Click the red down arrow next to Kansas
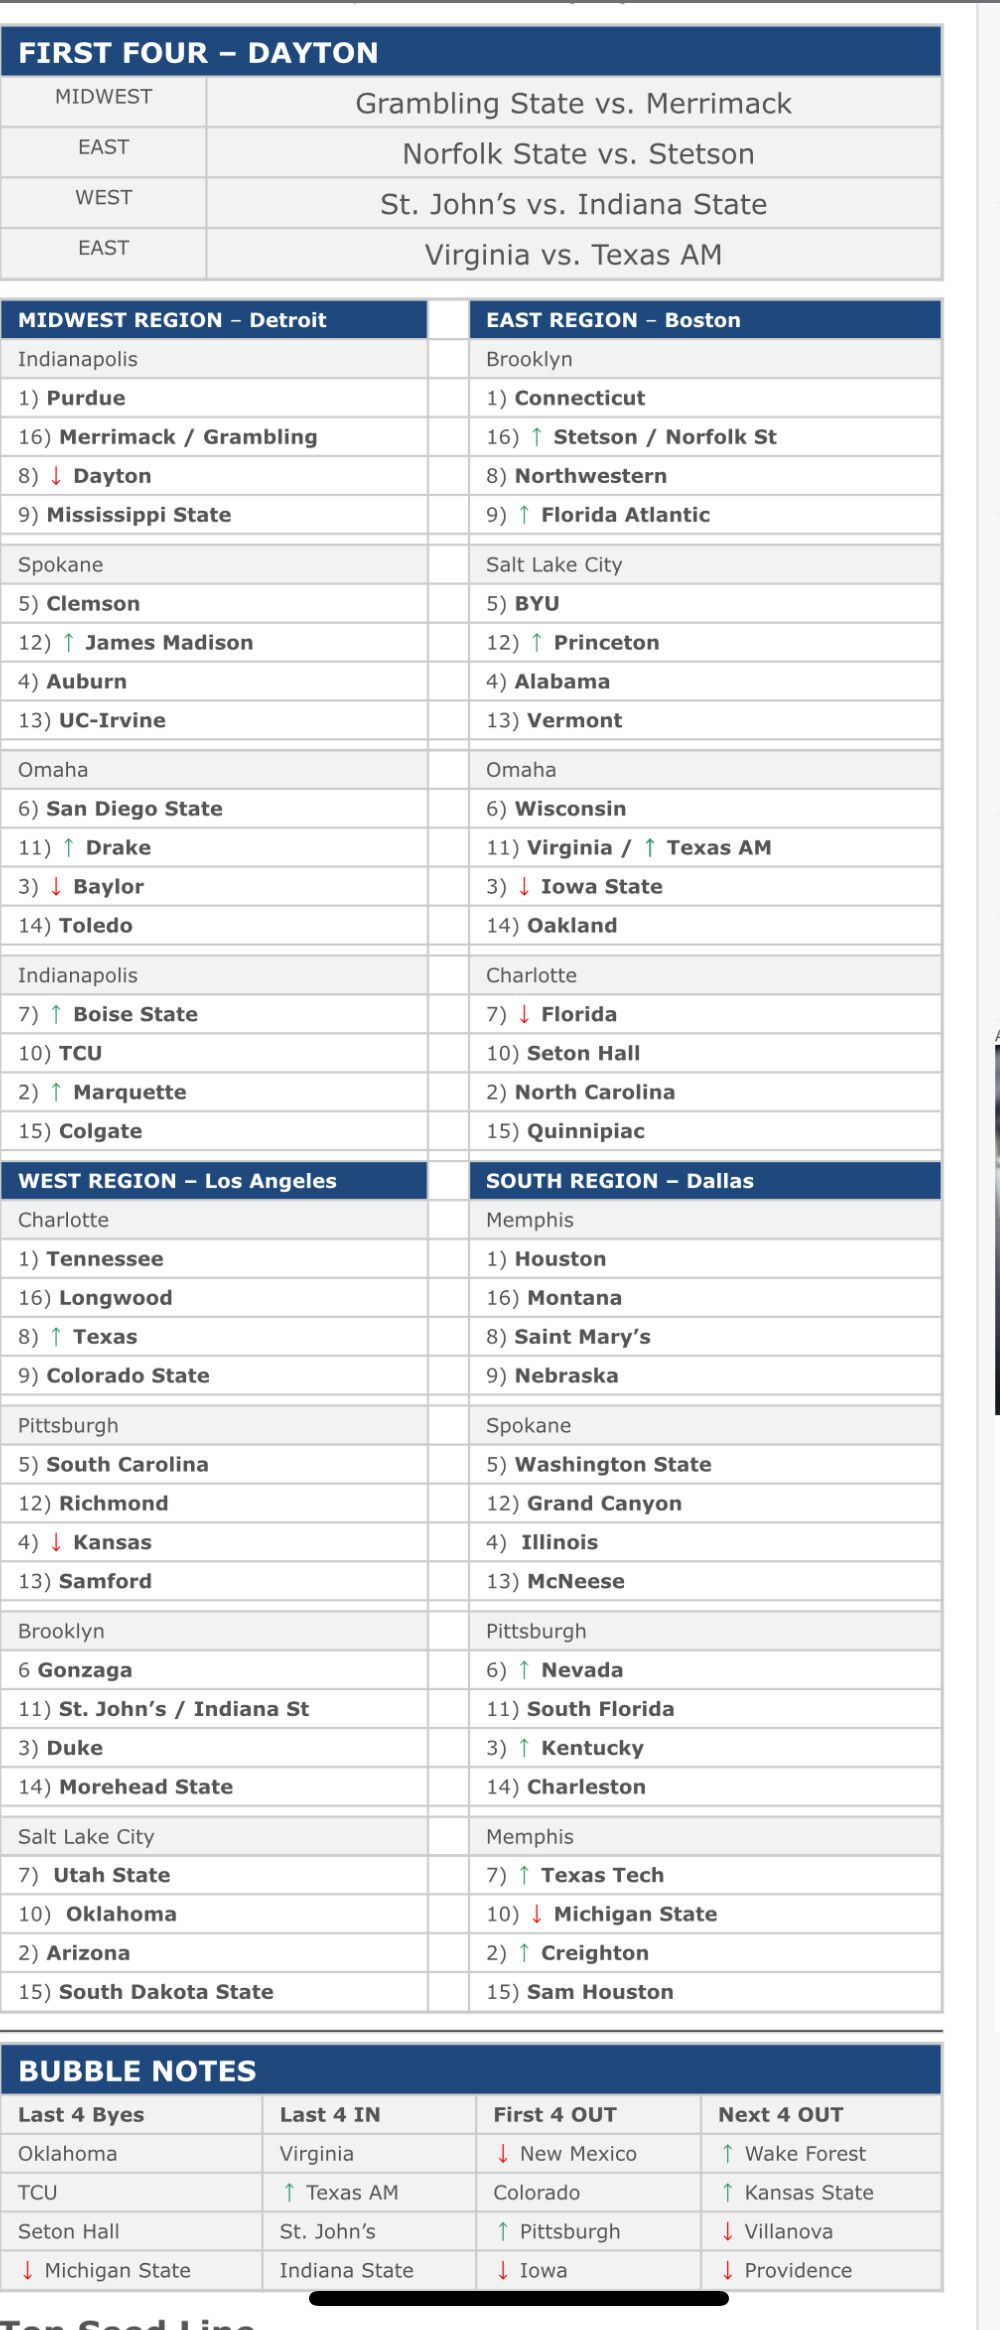 click(56, 1542)
